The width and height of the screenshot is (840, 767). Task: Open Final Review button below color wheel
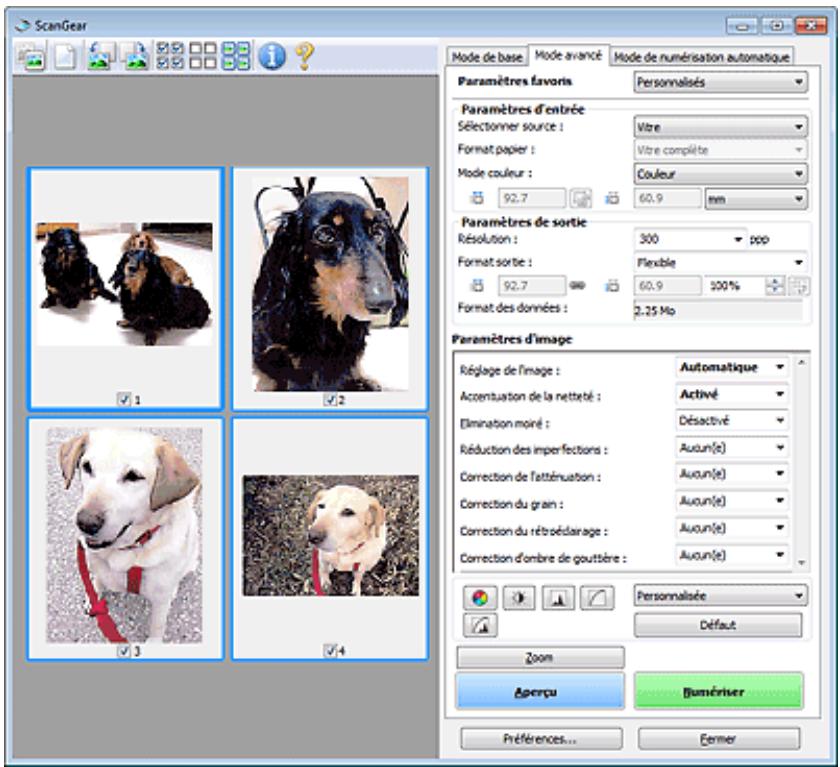480,625
